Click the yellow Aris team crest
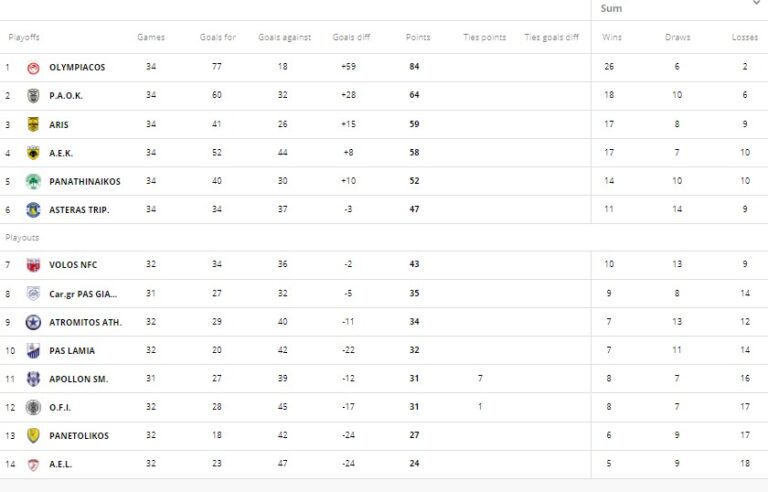The image size is (768, 492). (x=33, y=124)
